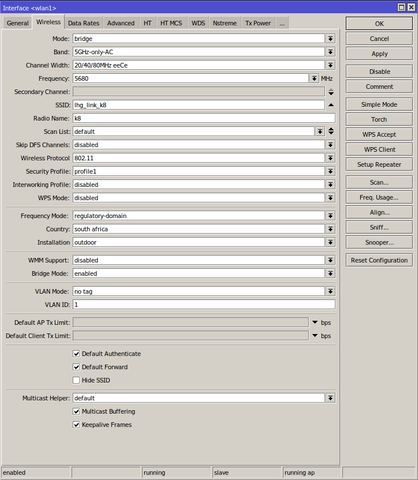Switch to the General tab
Viewport: 418px width, 480px height.
coord(17,23)
